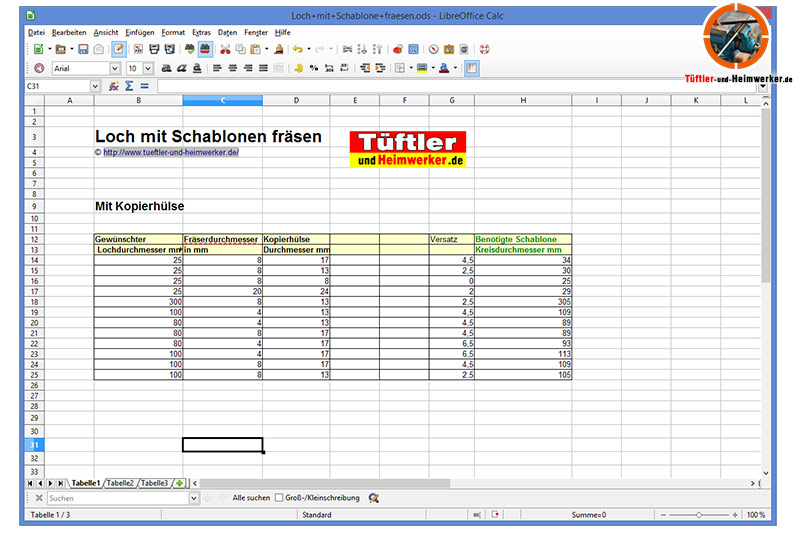
Task: Toggle Bold formatting
Action: click(x=166, y=68)
